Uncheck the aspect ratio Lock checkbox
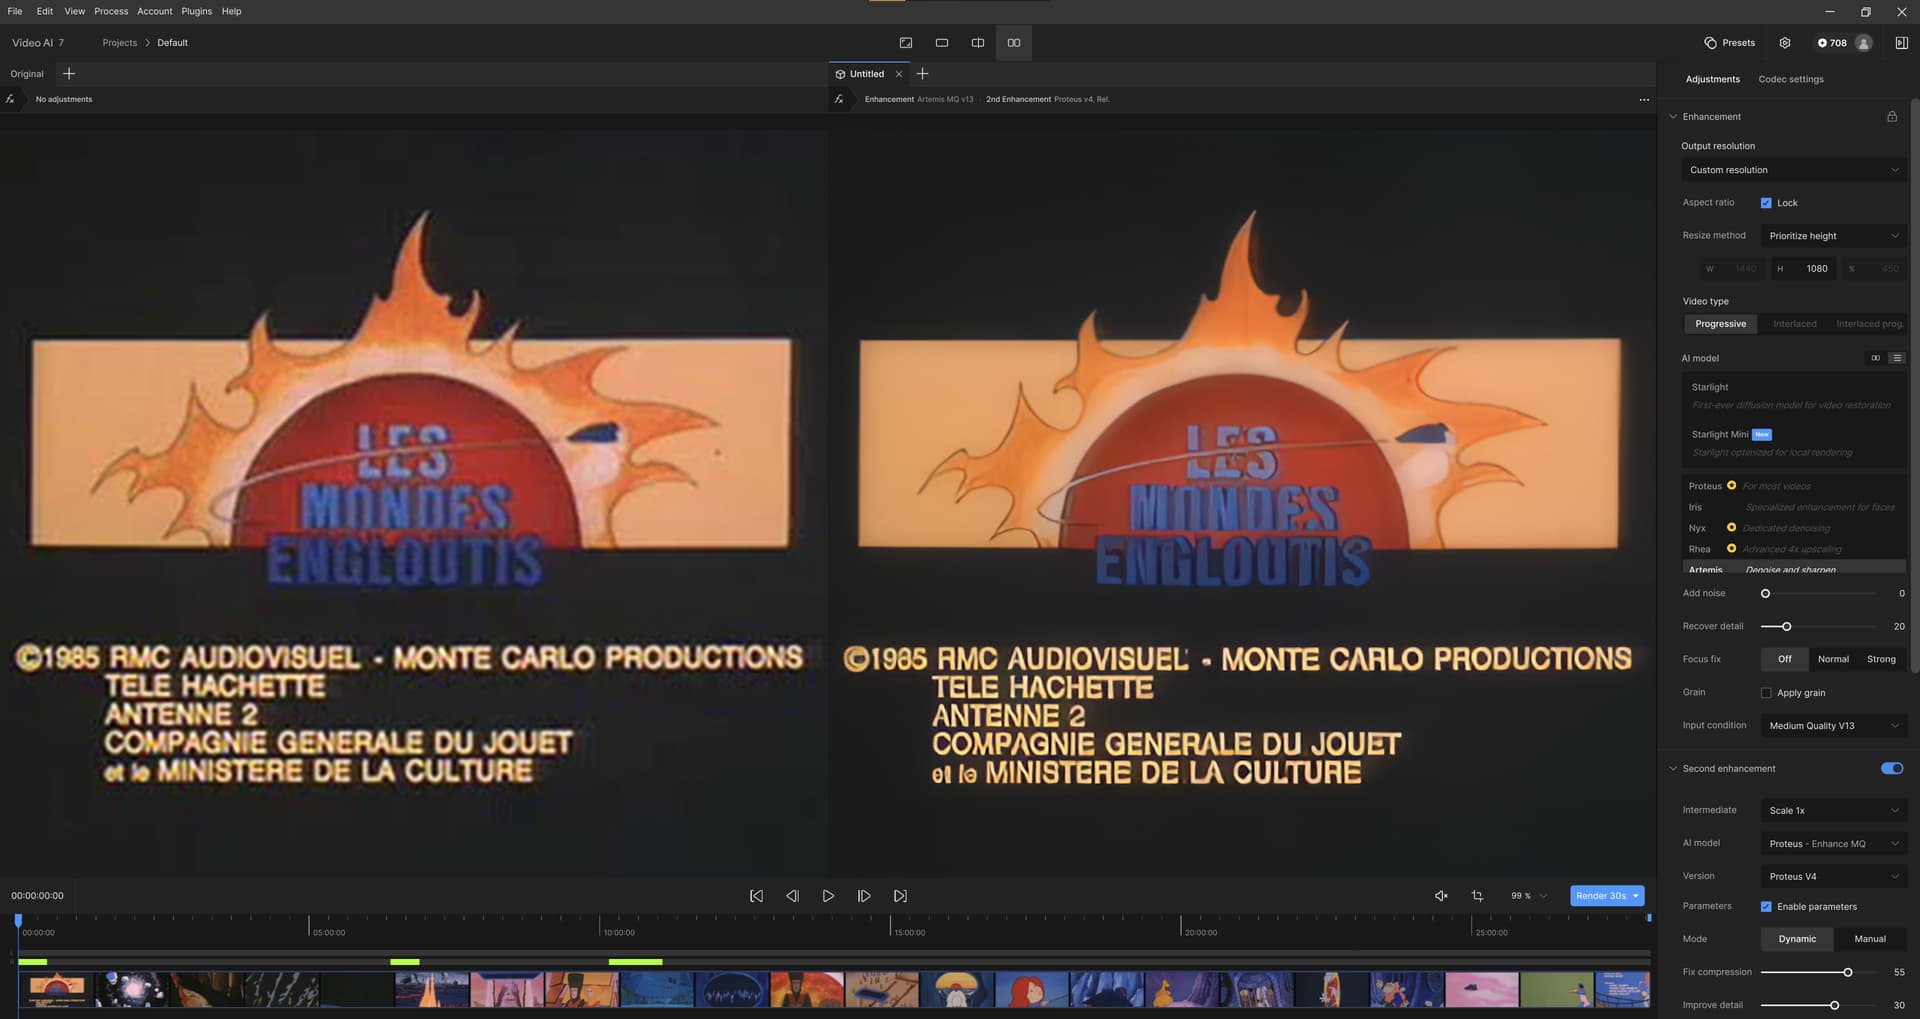This screenshot has height=1019, width=1920. 1766,203
